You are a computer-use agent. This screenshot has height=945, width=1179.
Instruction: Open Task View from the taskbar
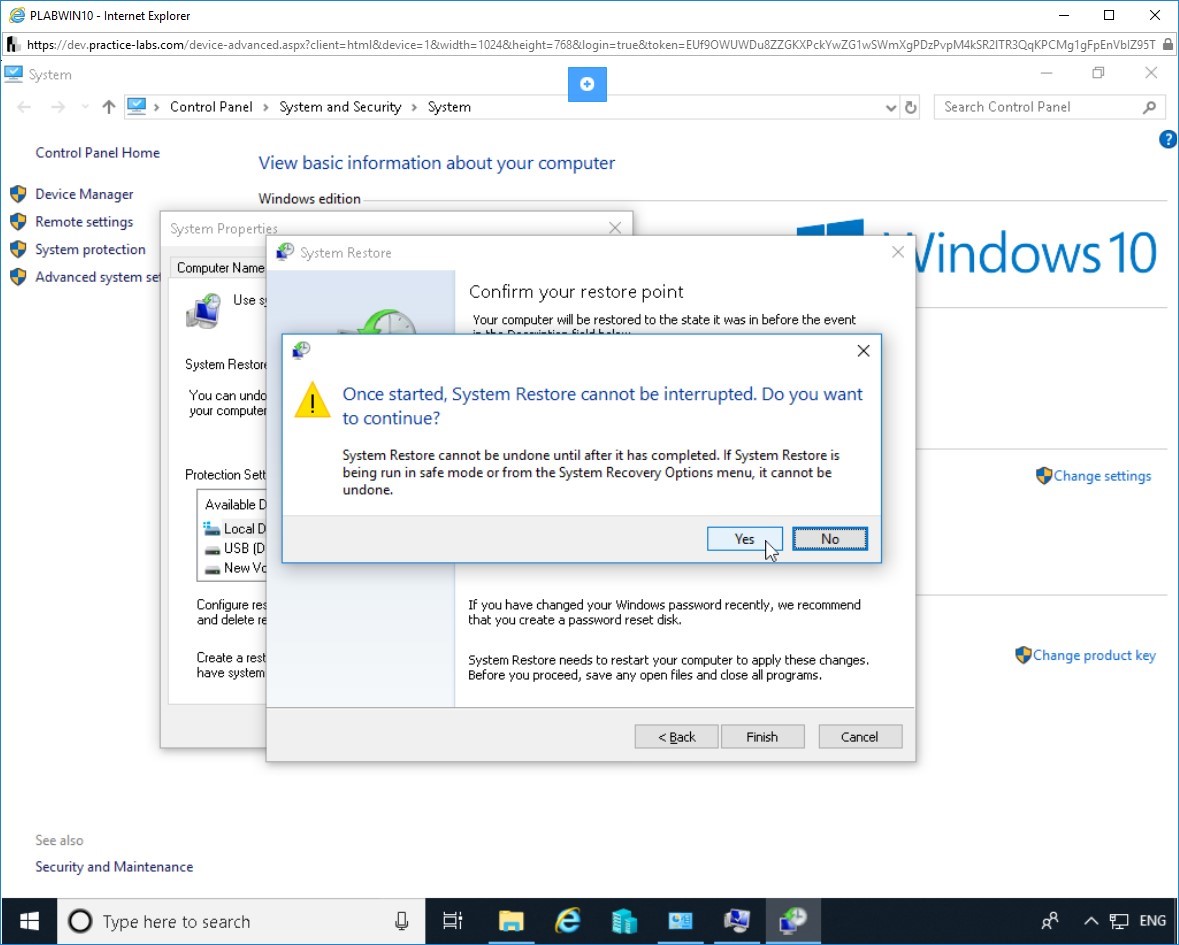453,921
